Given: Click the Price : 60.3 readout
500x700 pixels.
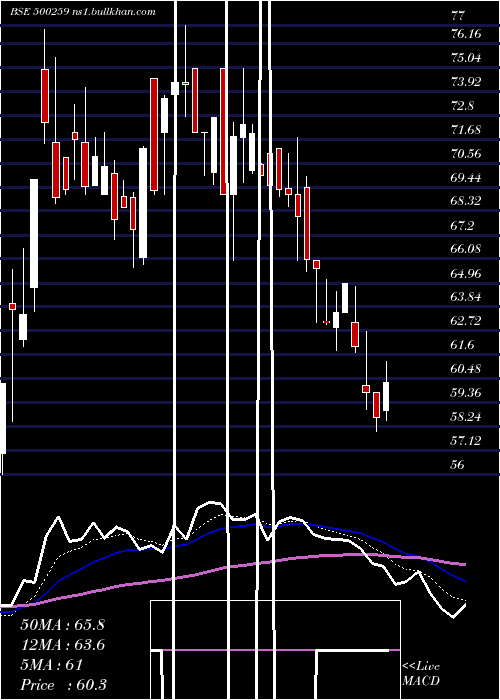Looking at the screenshot, I should [x=63, y=685].
